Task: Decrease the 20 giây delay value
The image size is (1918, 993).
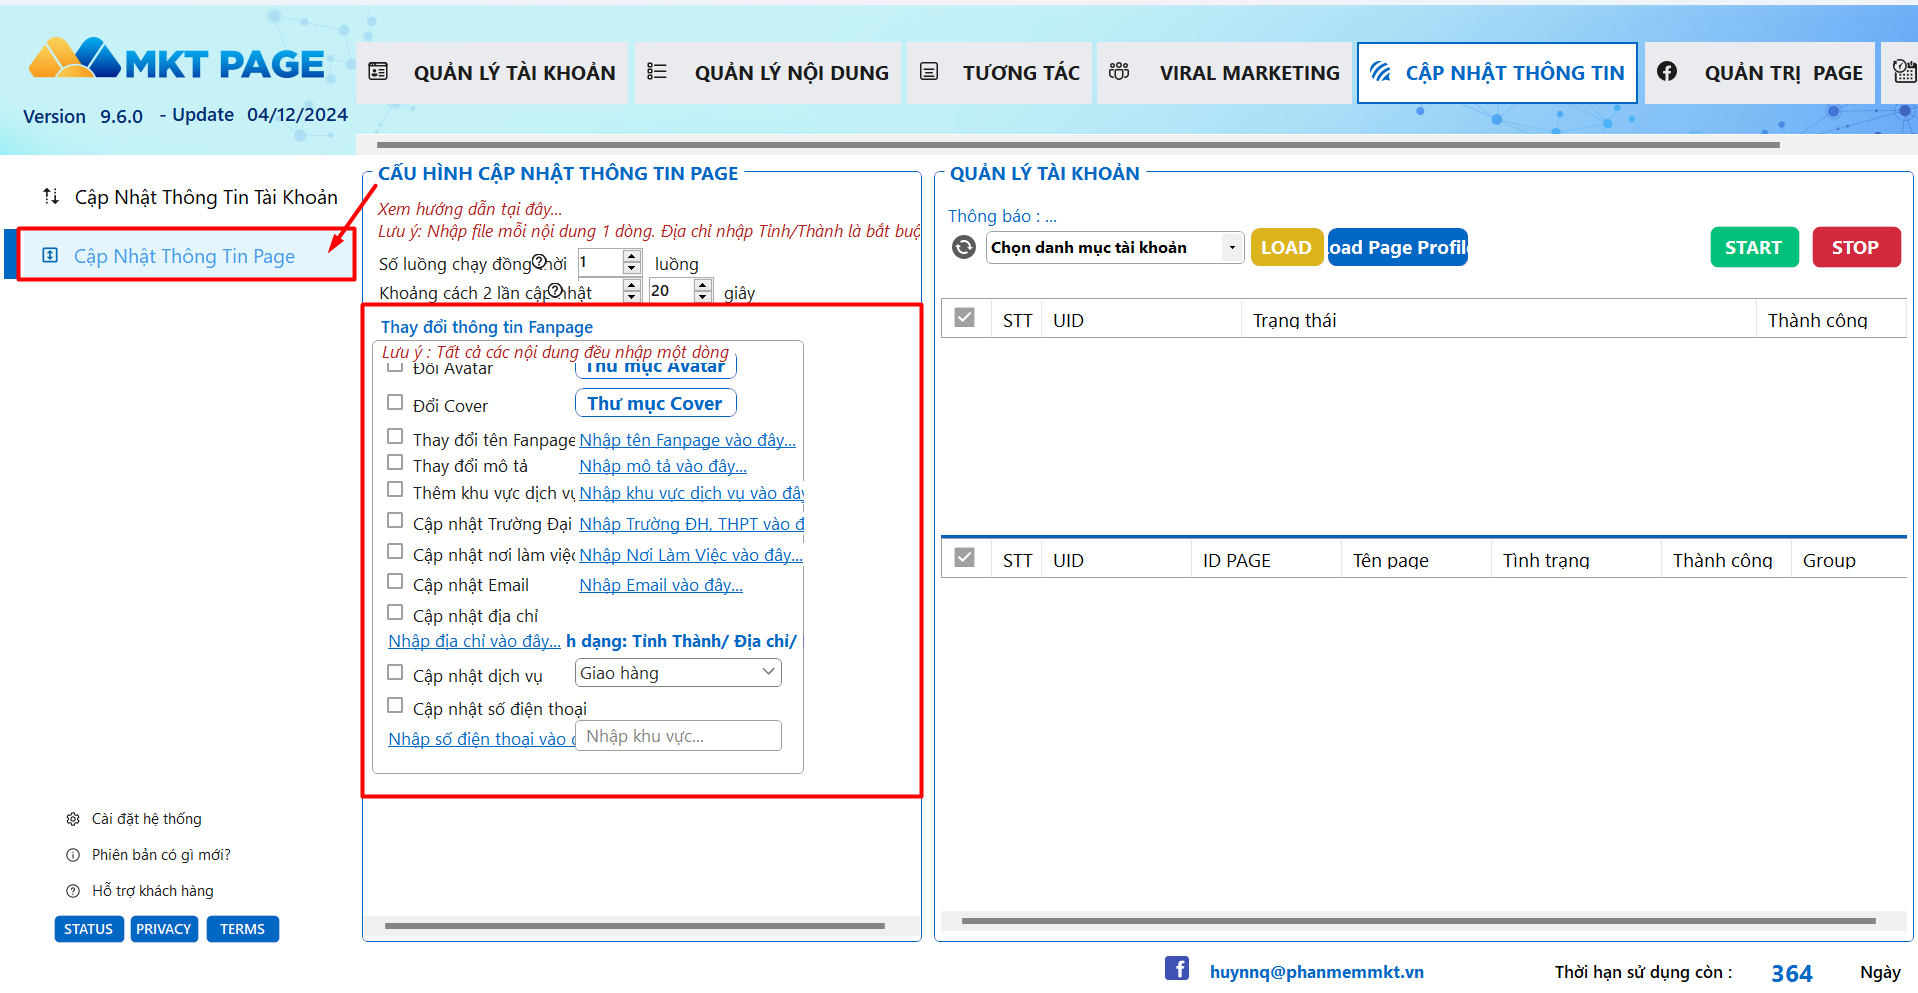Action: pos(703,297)
